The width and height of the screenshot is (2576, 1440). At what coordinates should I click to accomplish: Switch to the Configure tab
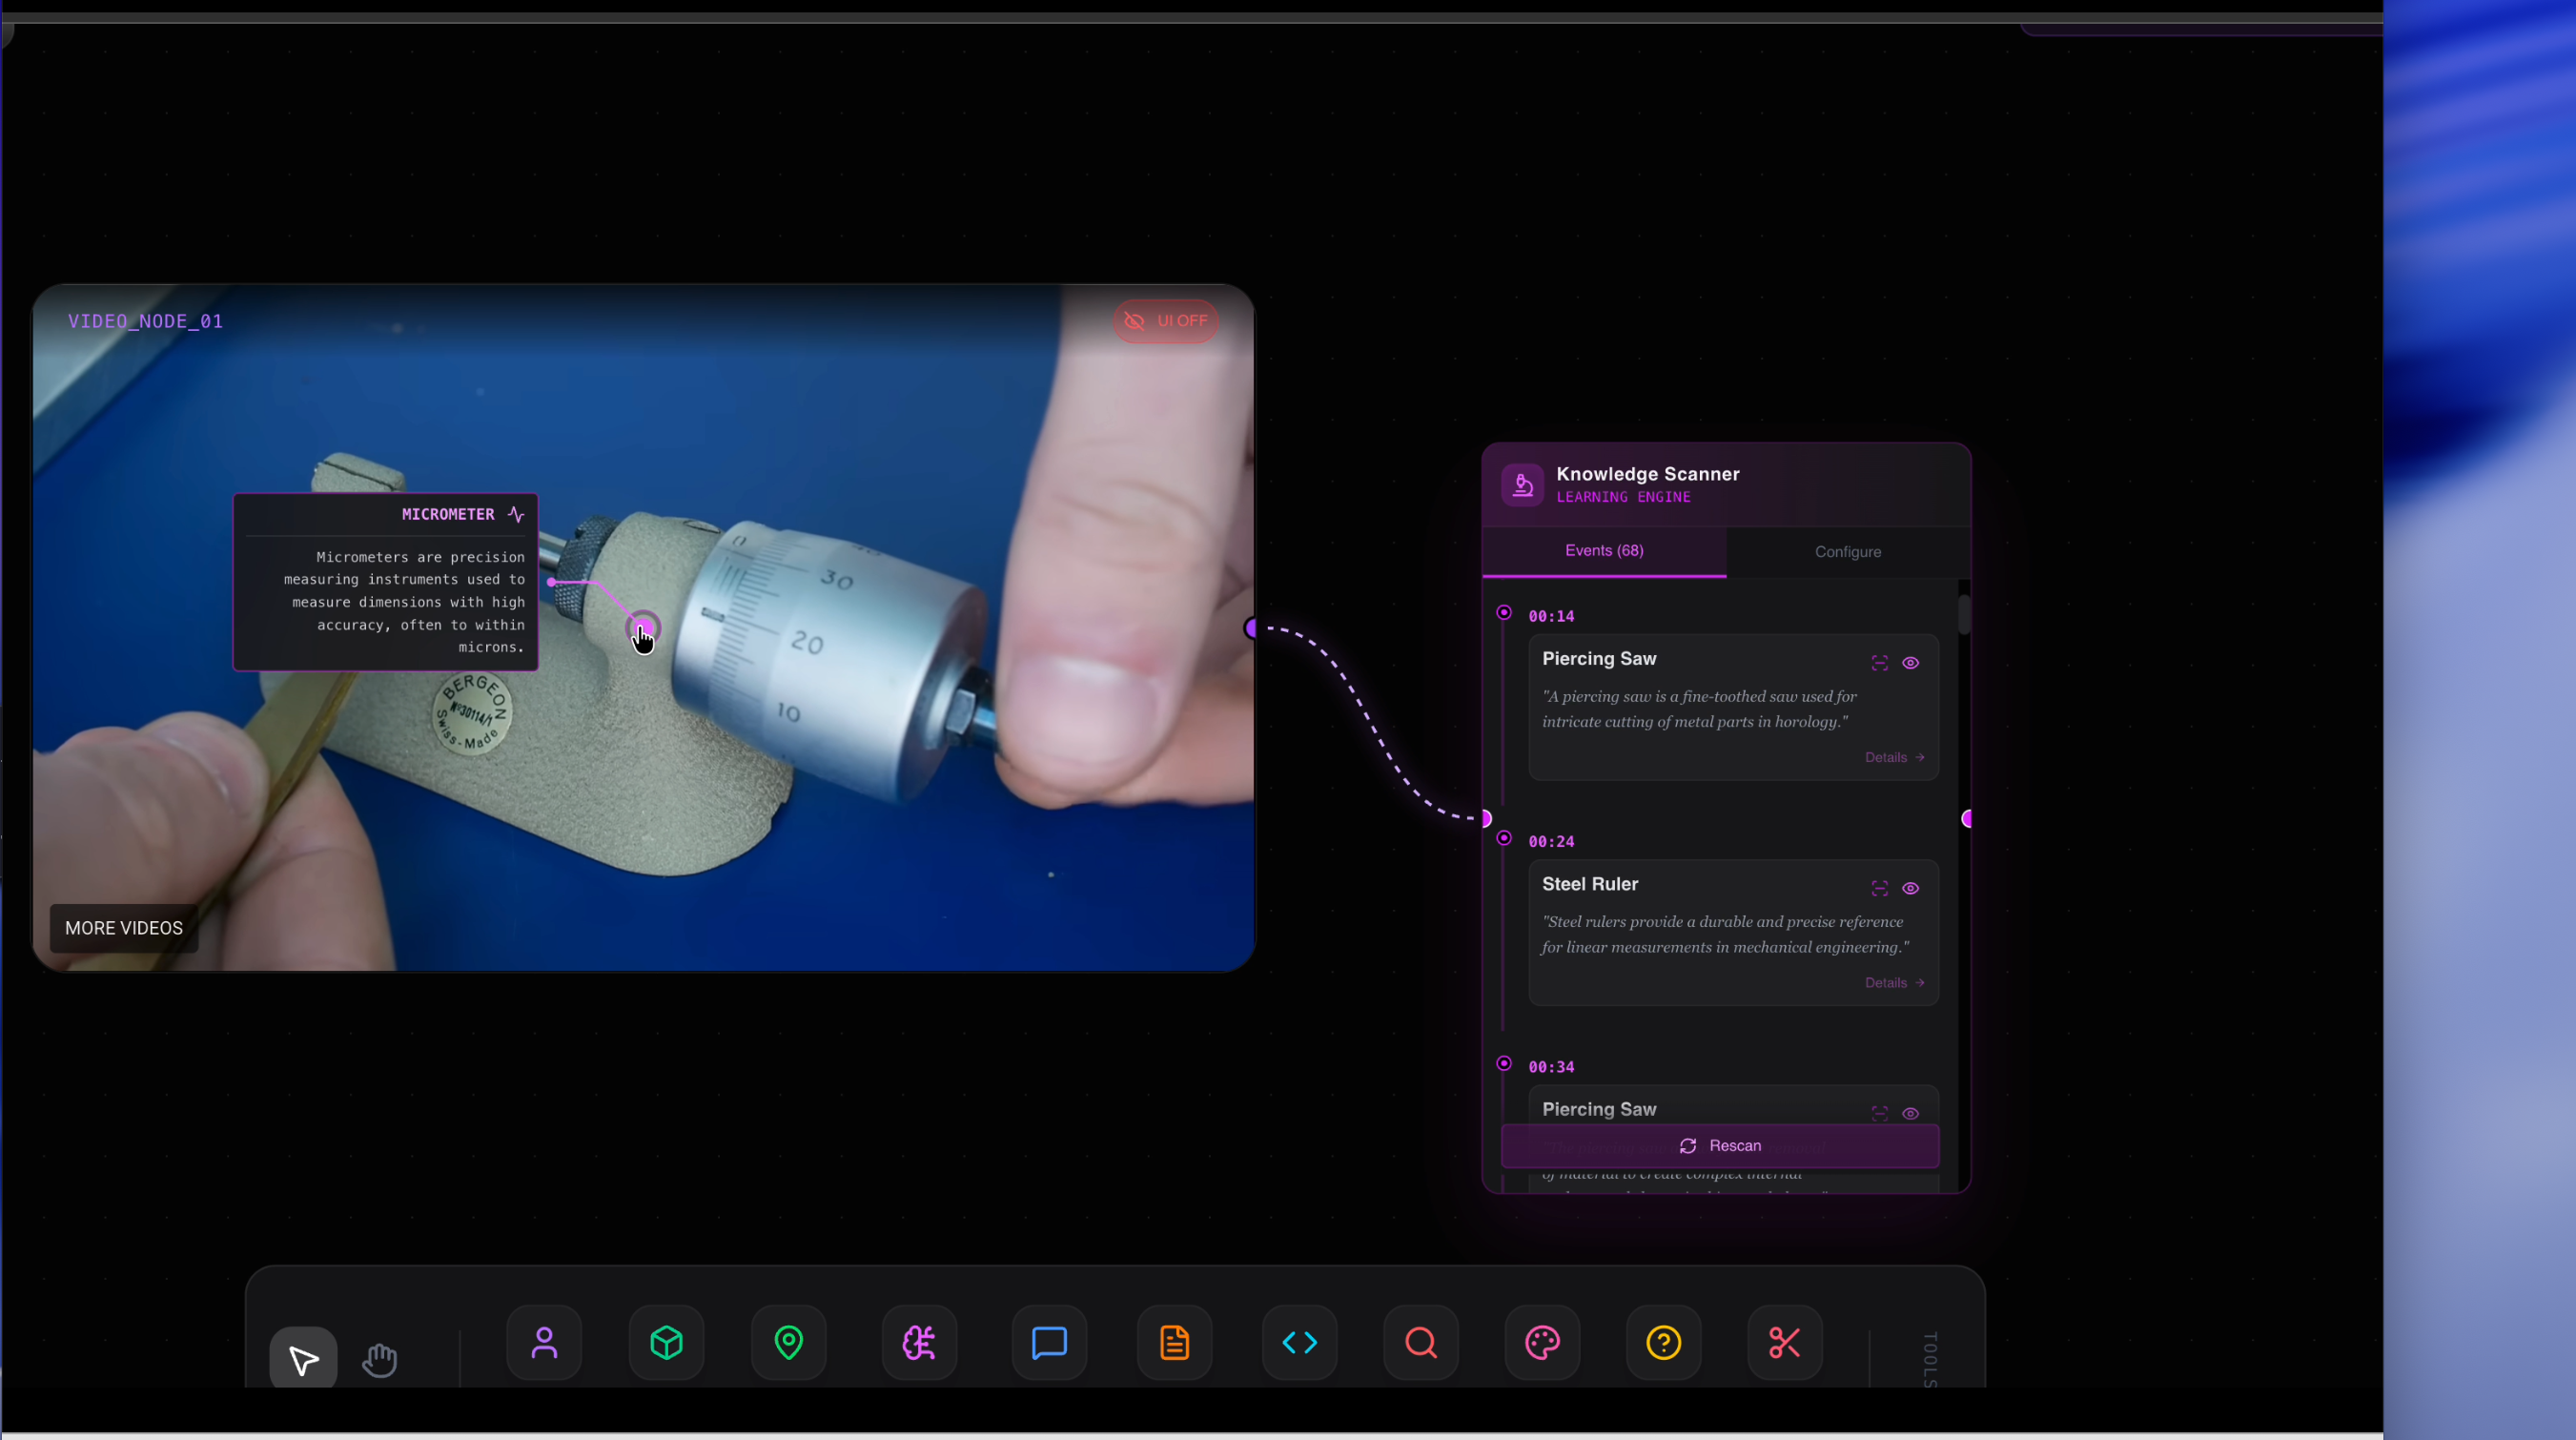(1848, 552)
